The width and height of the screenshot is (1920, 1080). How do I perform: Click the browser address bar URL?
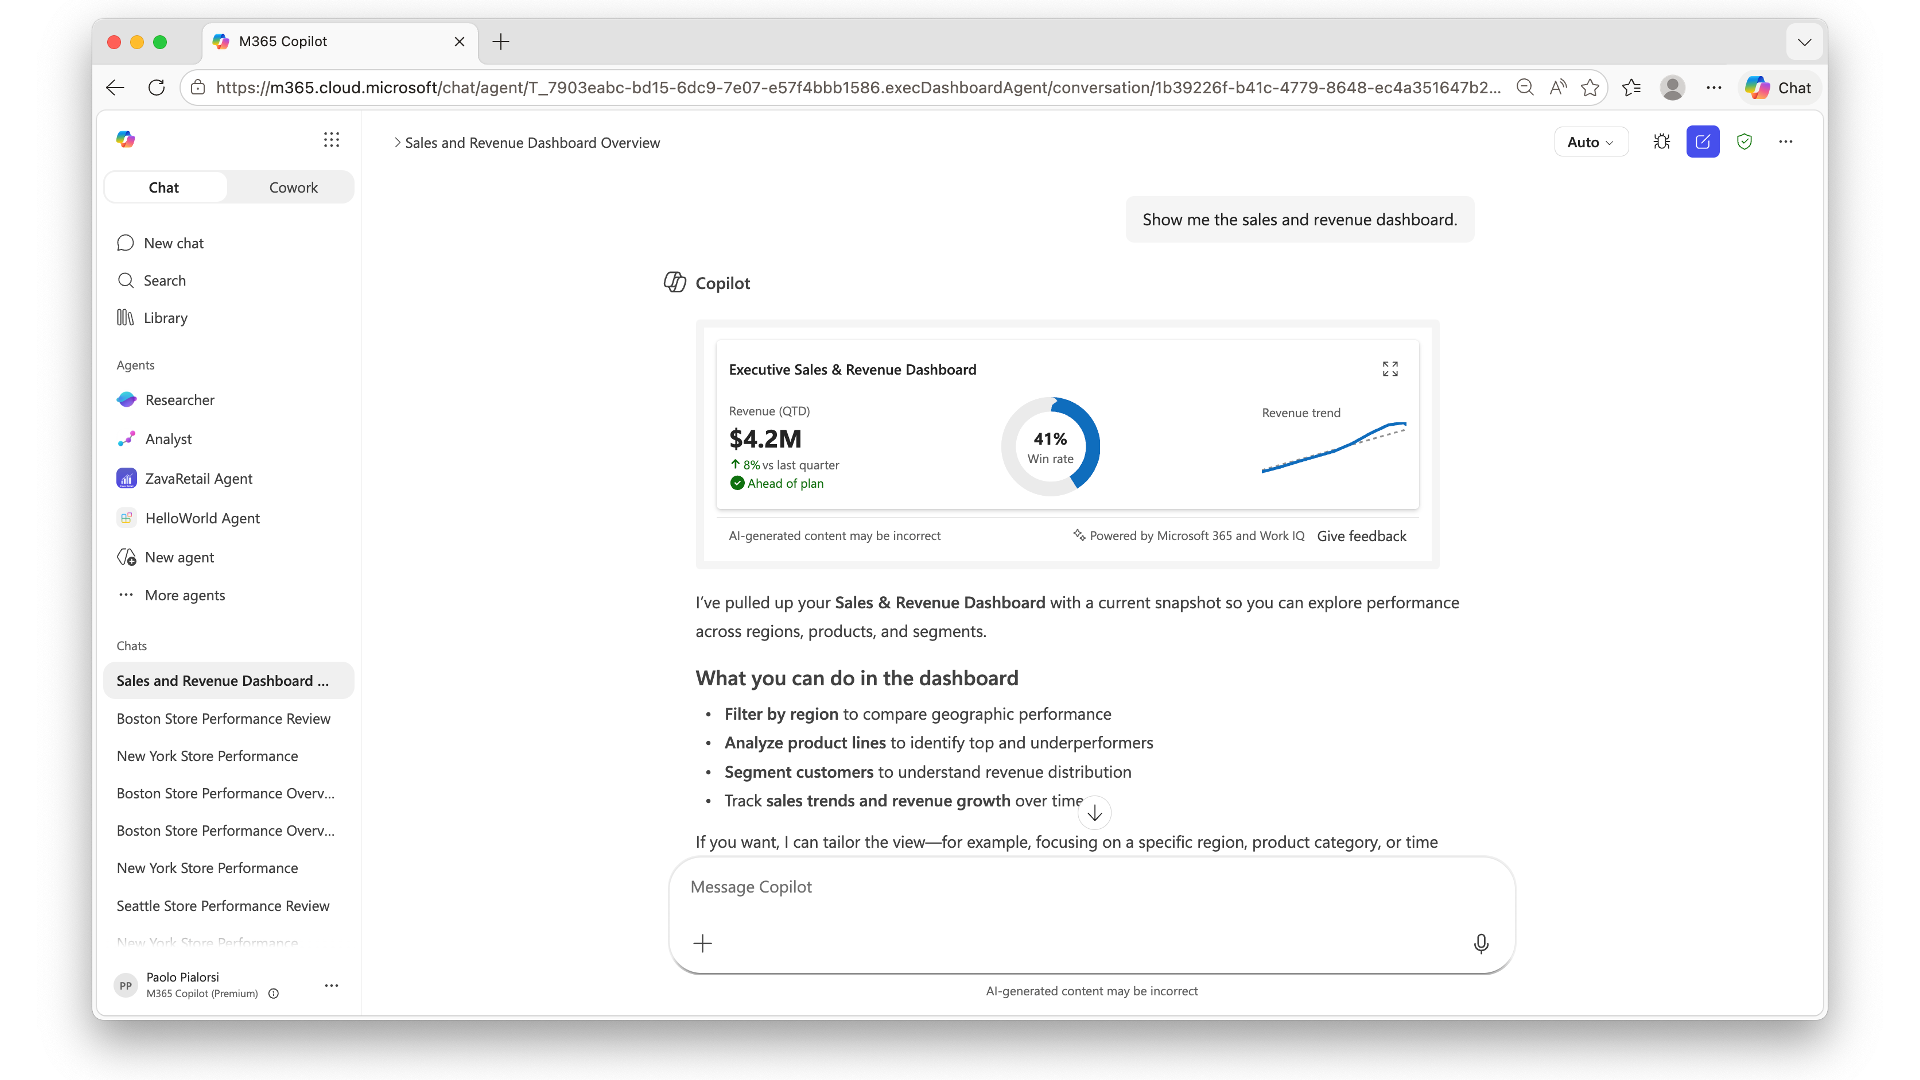(858, 88)
